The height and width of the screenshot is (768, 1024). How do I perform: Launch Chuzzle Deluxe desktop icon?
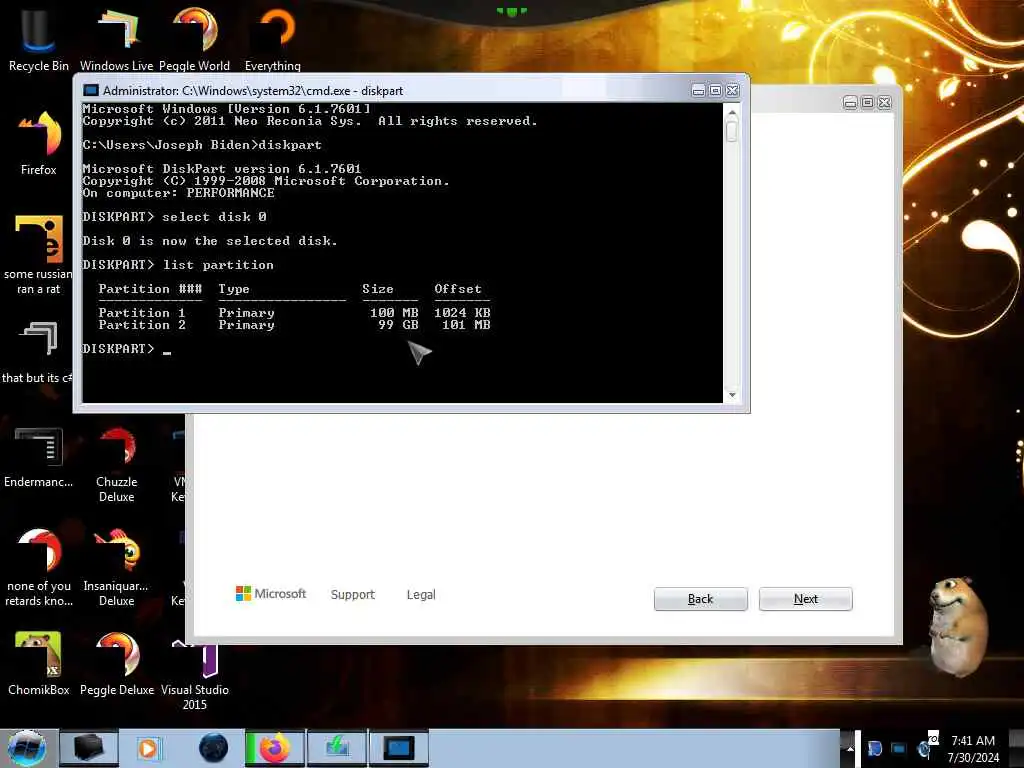[116, 464]
